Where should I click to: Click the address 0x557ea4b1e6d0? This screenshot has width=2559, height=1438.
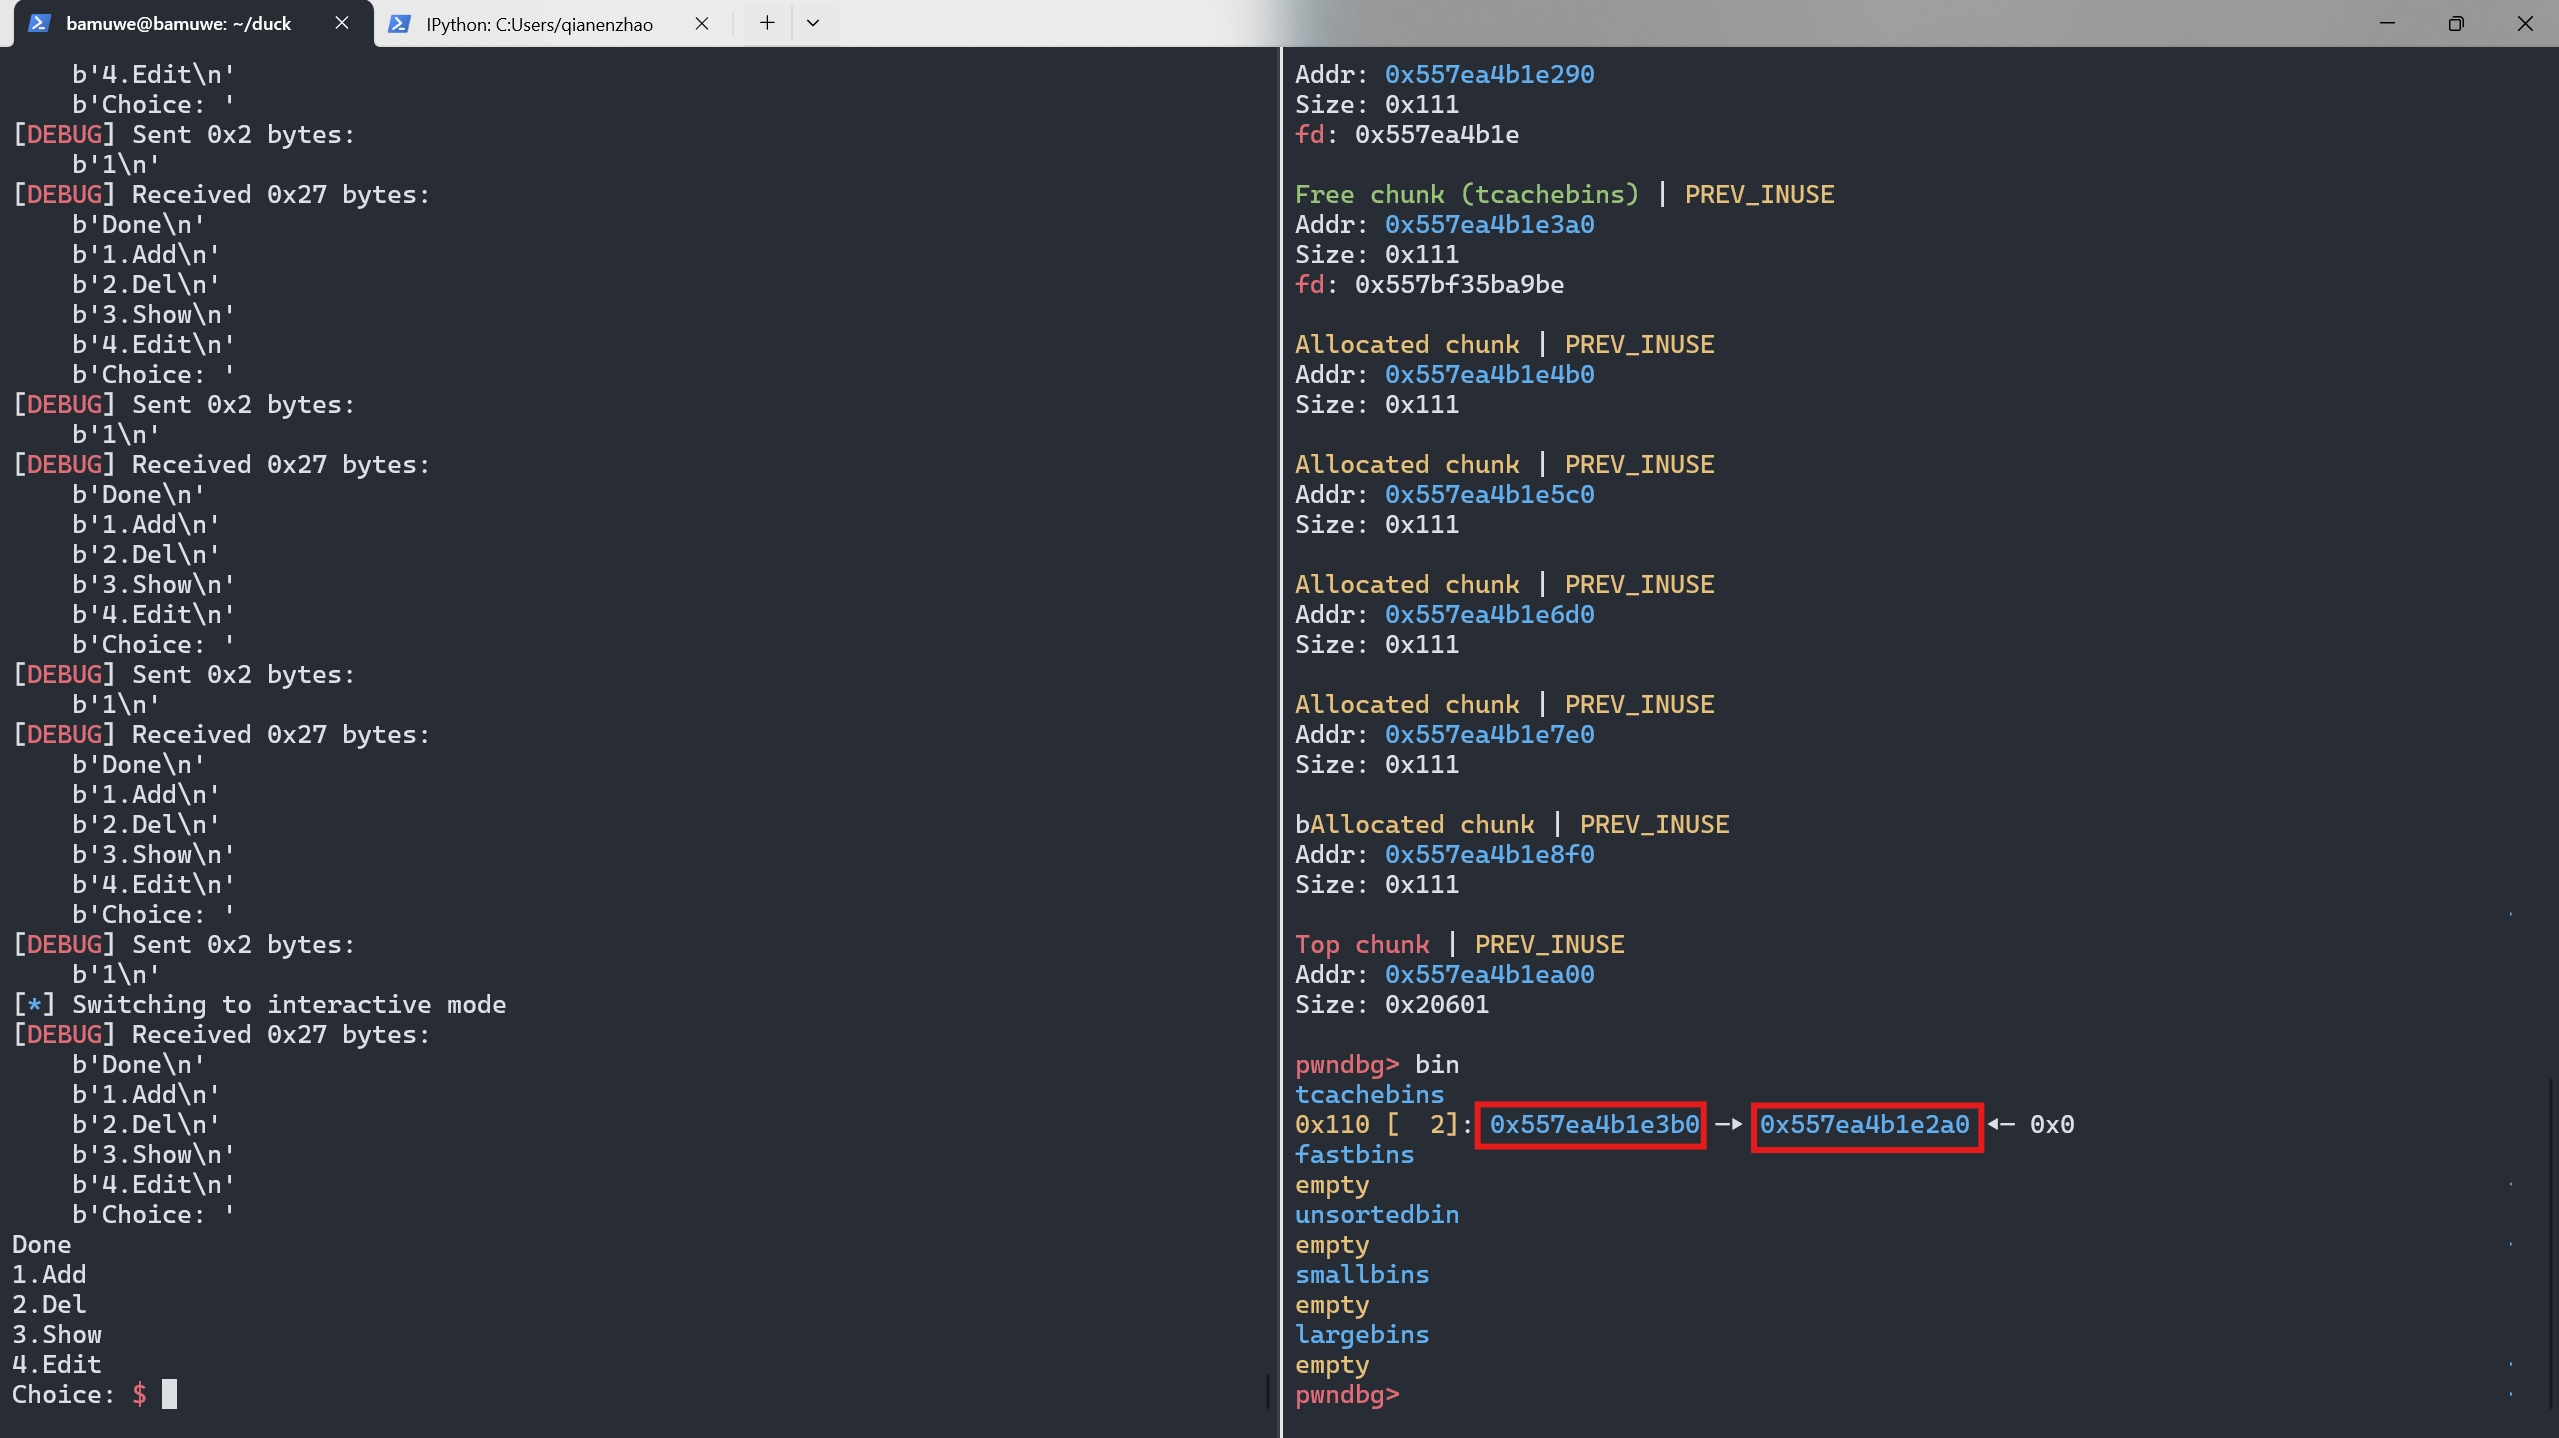(x=1489, y=614)
